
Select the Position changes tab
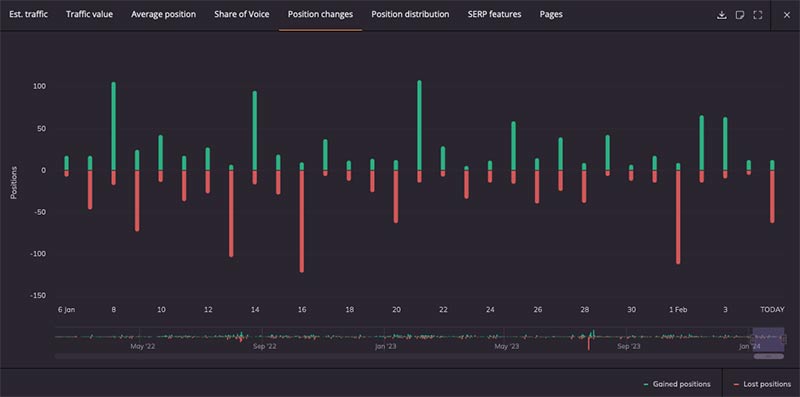(320, 14)
